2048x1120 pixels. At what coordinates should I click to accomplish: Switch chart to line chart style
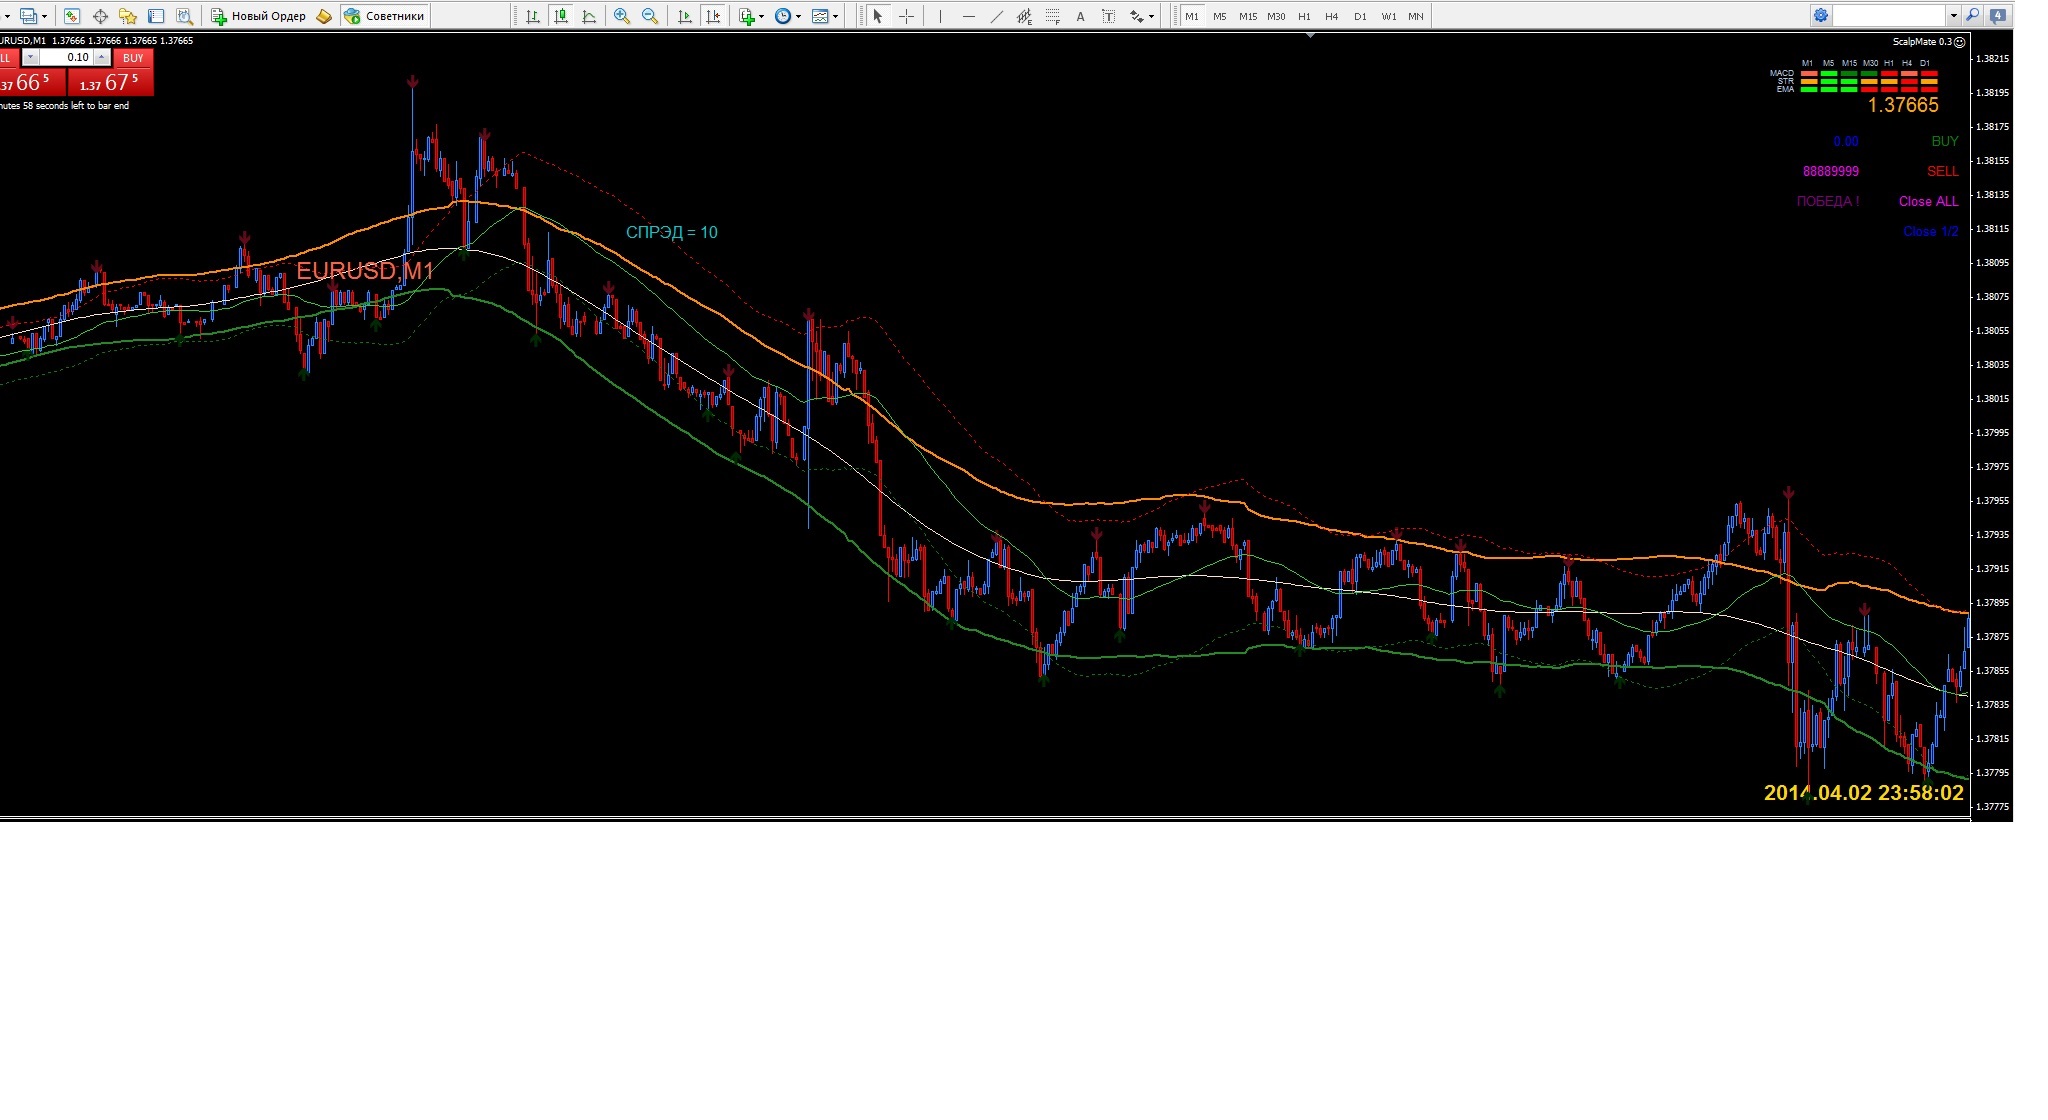(589, 16)
